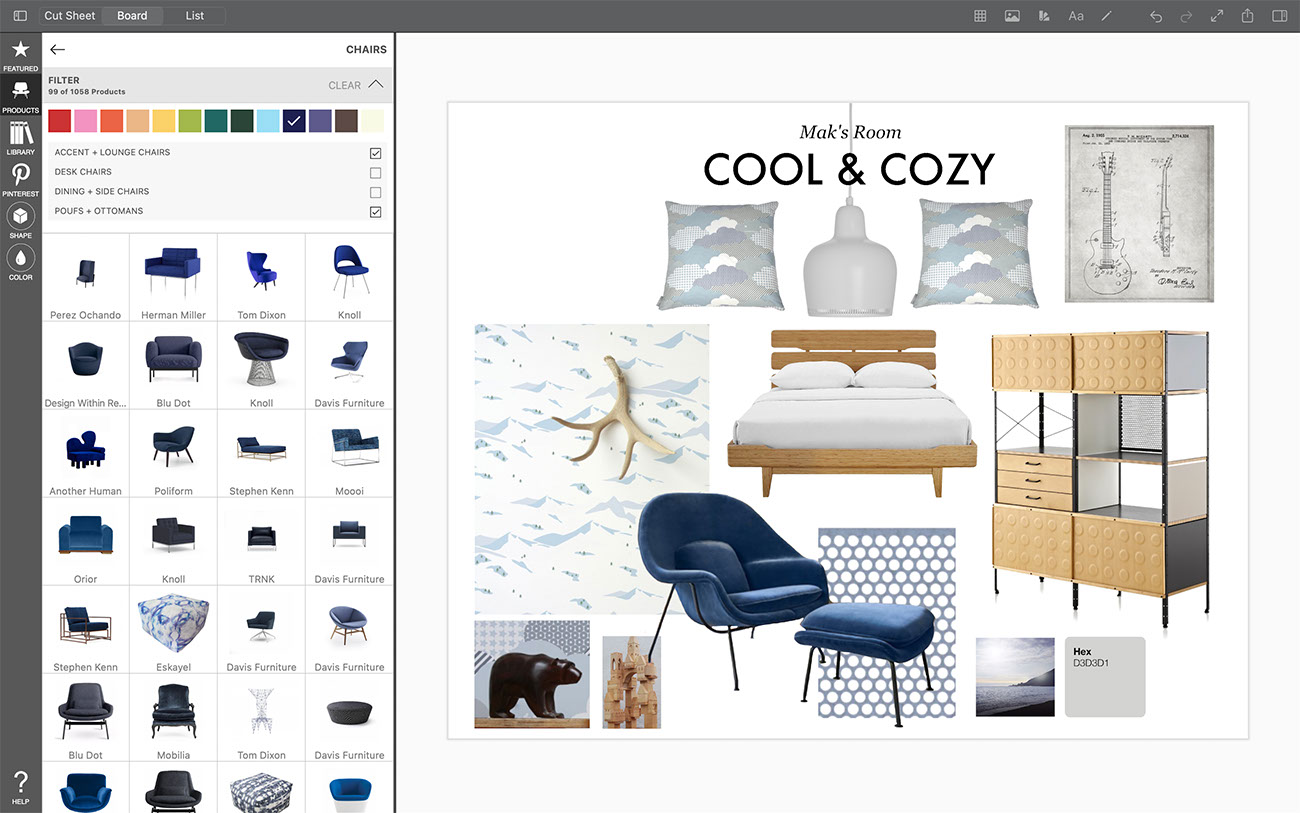This screenshot has height=813, width=1300.
Task: Collapse the Filter panel with chevron
Action: tap(376, 85)
